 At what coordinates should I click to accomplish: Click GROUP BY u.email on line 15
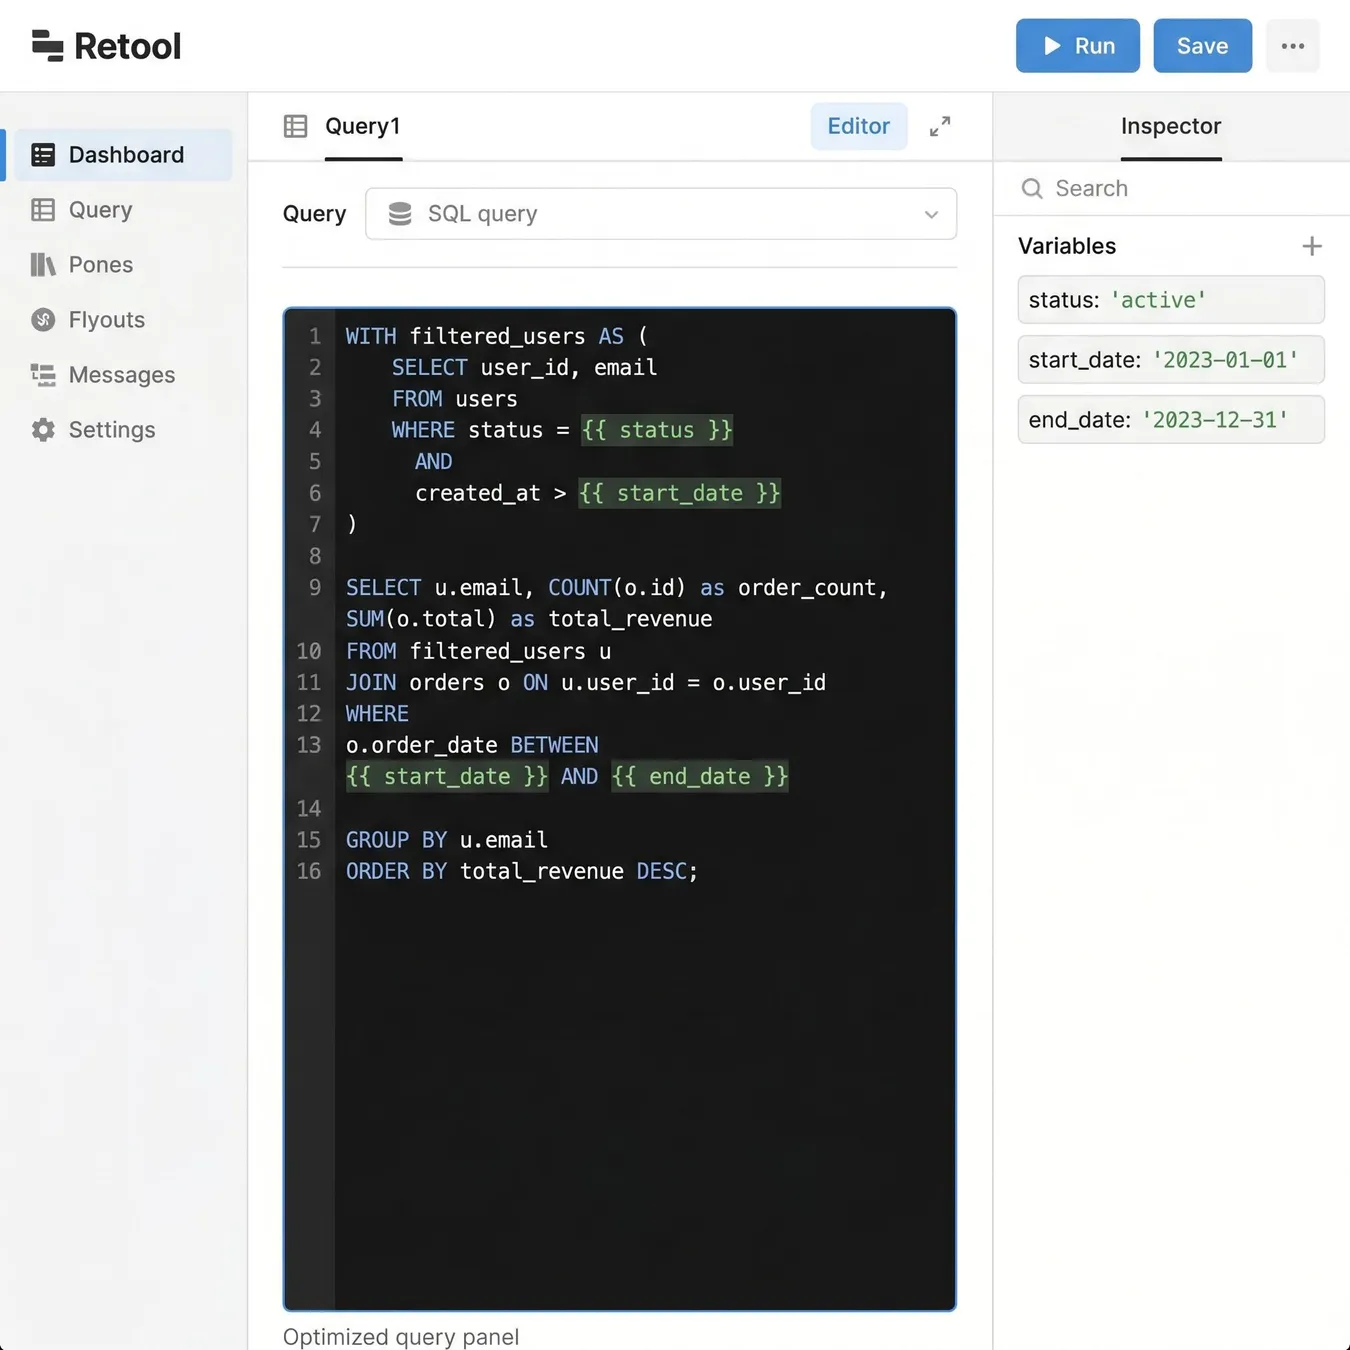point(447,840)
